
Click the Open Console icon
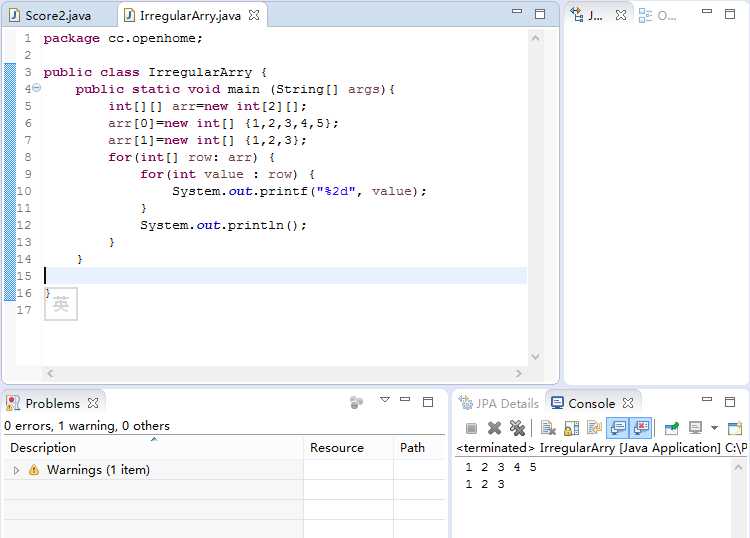pyautogui.click(x=735, y=428)
